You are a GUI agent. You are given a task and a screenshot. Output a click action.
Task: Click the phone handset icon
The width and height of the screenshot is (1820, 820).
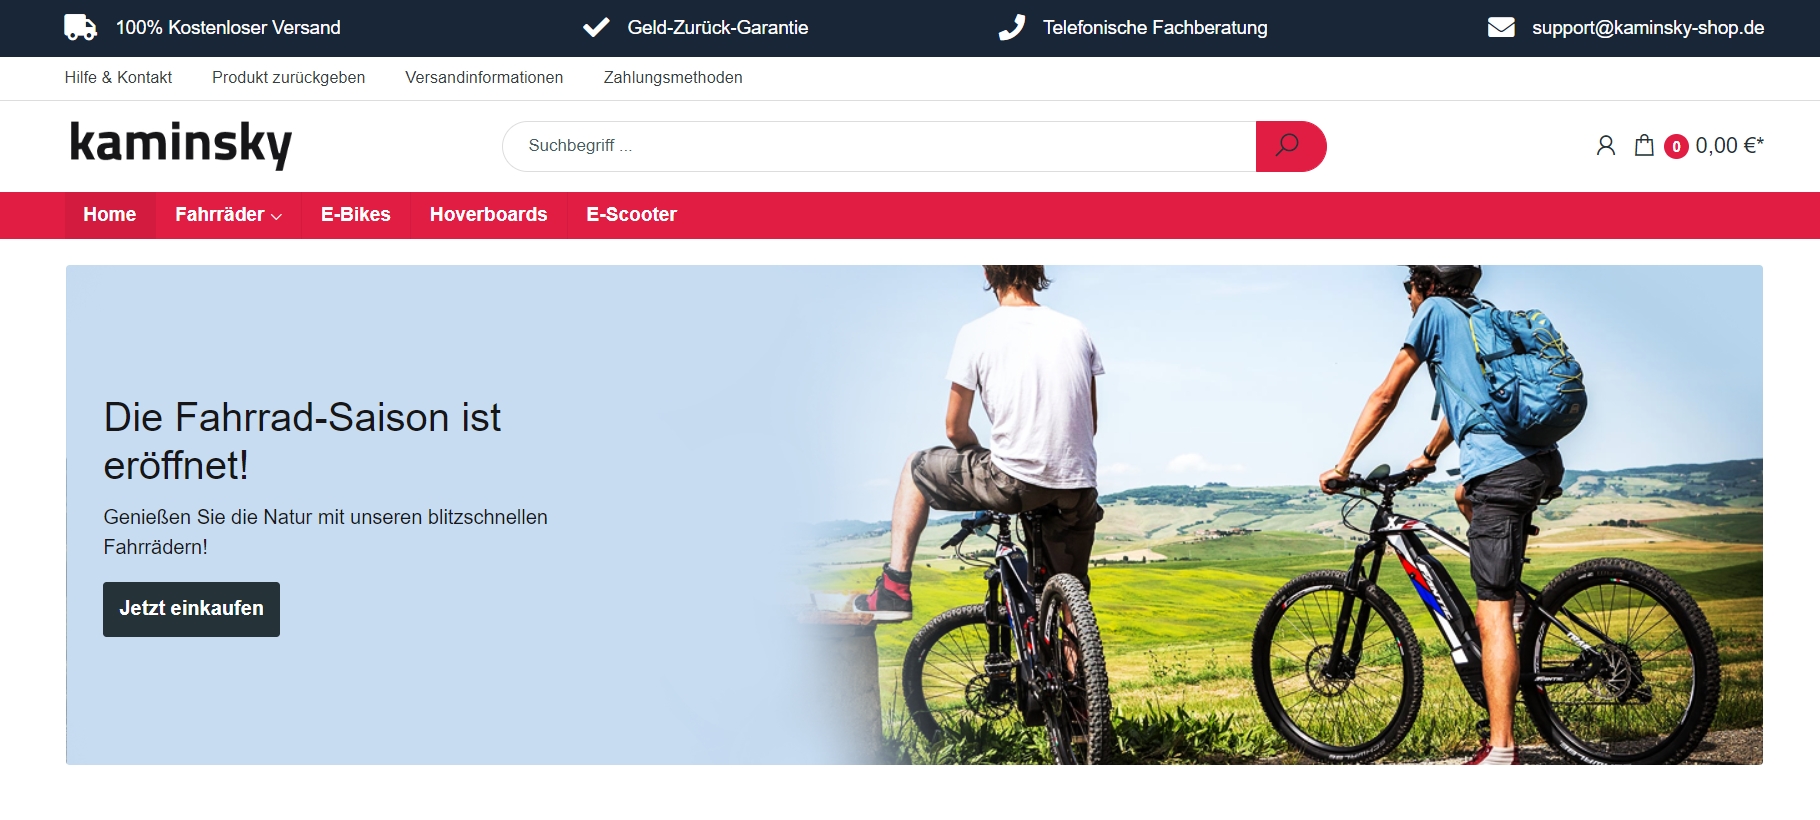[x=1012, y=27]
